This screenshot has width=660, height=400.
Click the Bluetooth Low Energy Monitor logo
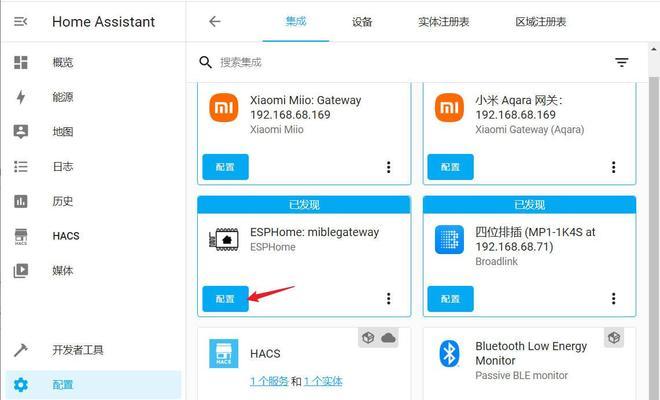(x=449, y=353)
